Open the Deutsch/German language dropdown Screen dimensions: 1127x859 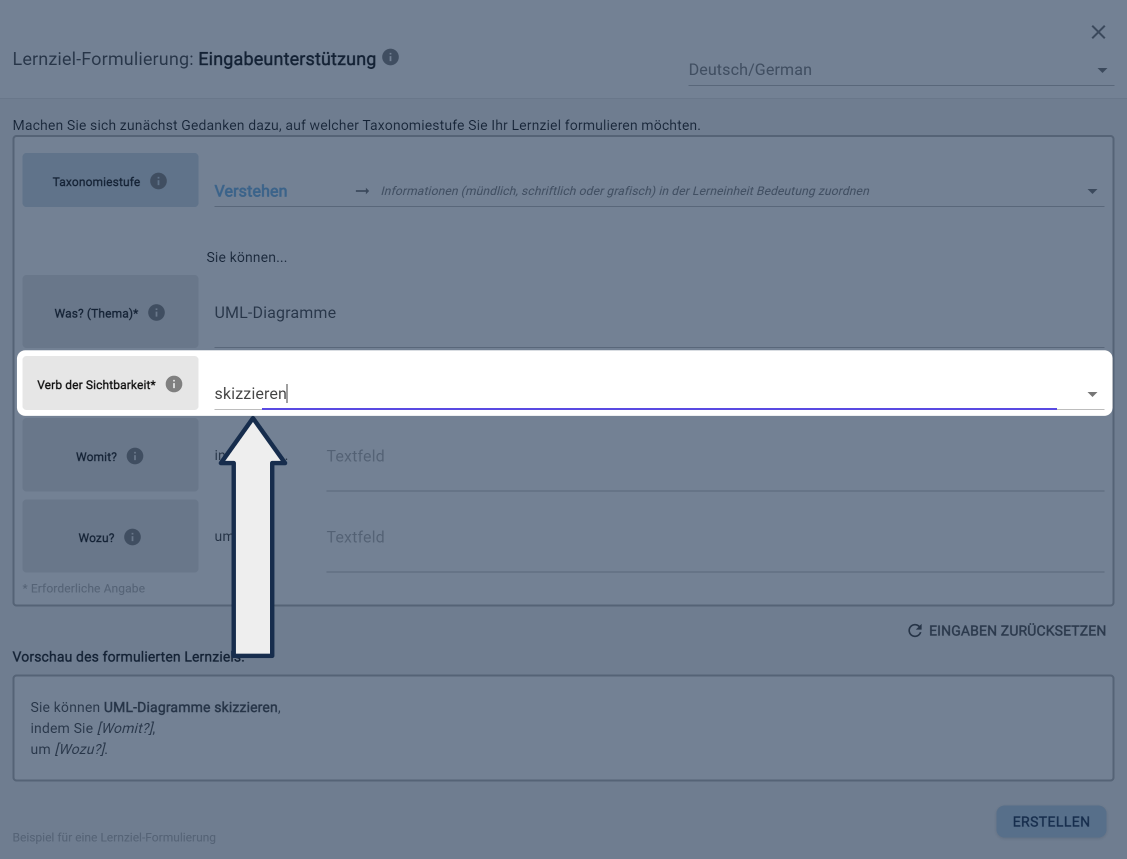click(x=1102, y=70)
